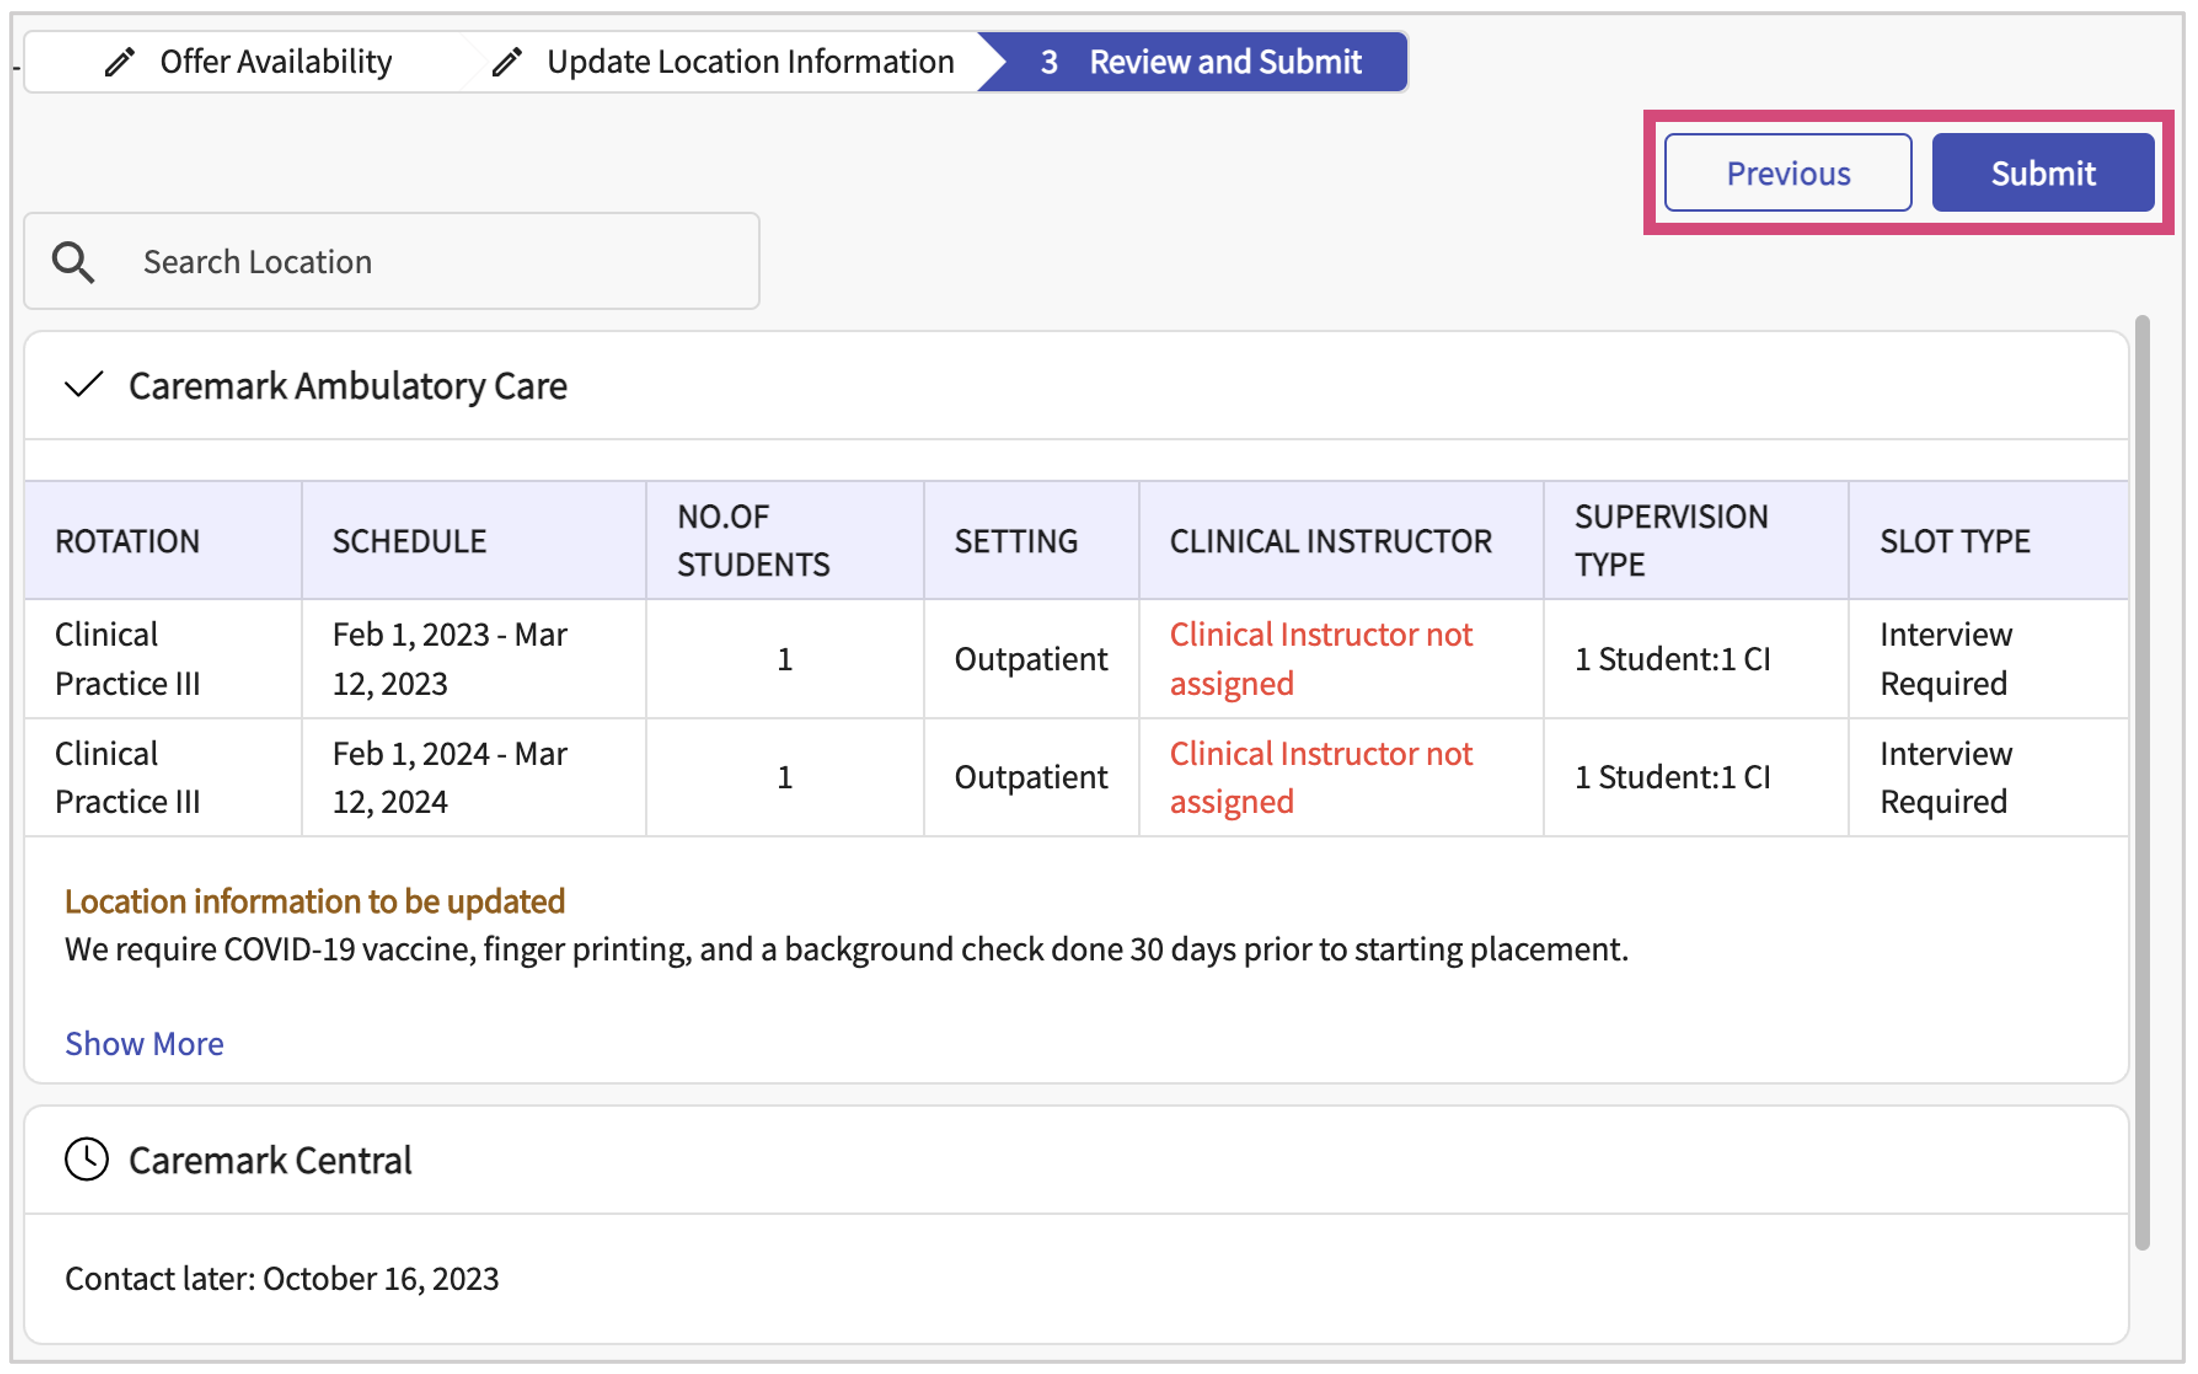The image size is (2198, 1374).
Task: Collapse the Caremark Ambulatory Care section header
Action: pos(1076,385)
